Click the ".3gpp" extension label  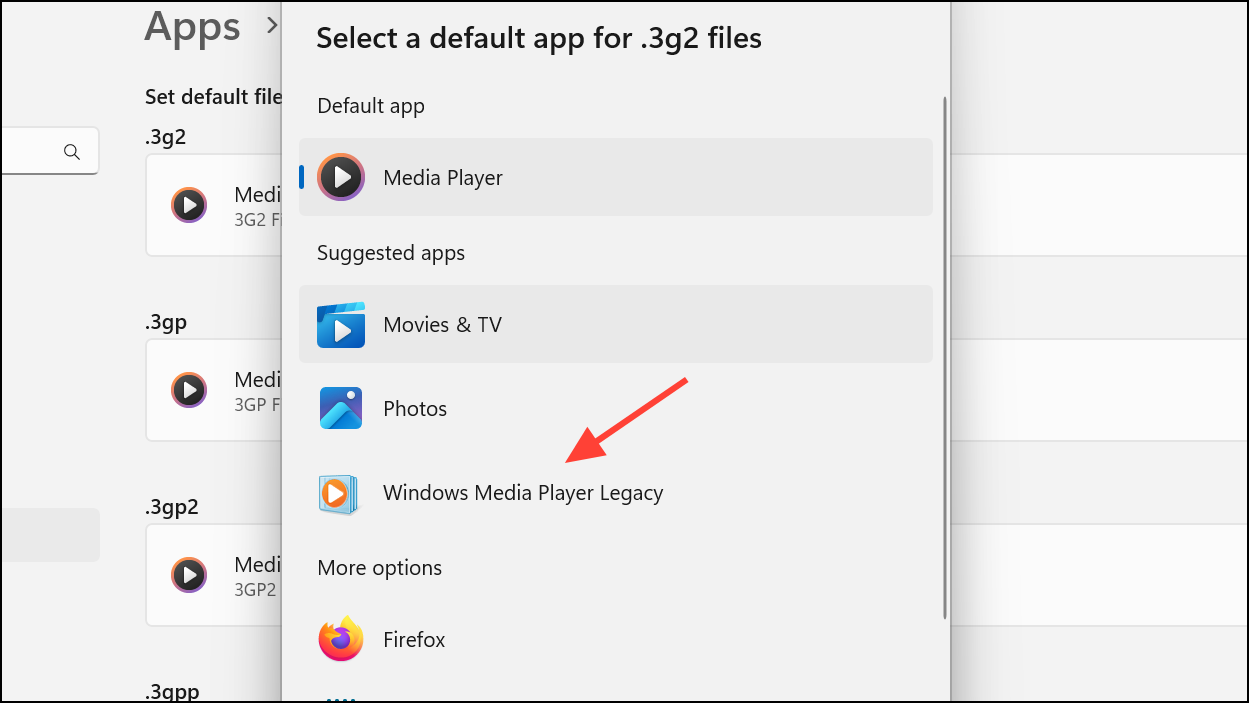point(172,691)
